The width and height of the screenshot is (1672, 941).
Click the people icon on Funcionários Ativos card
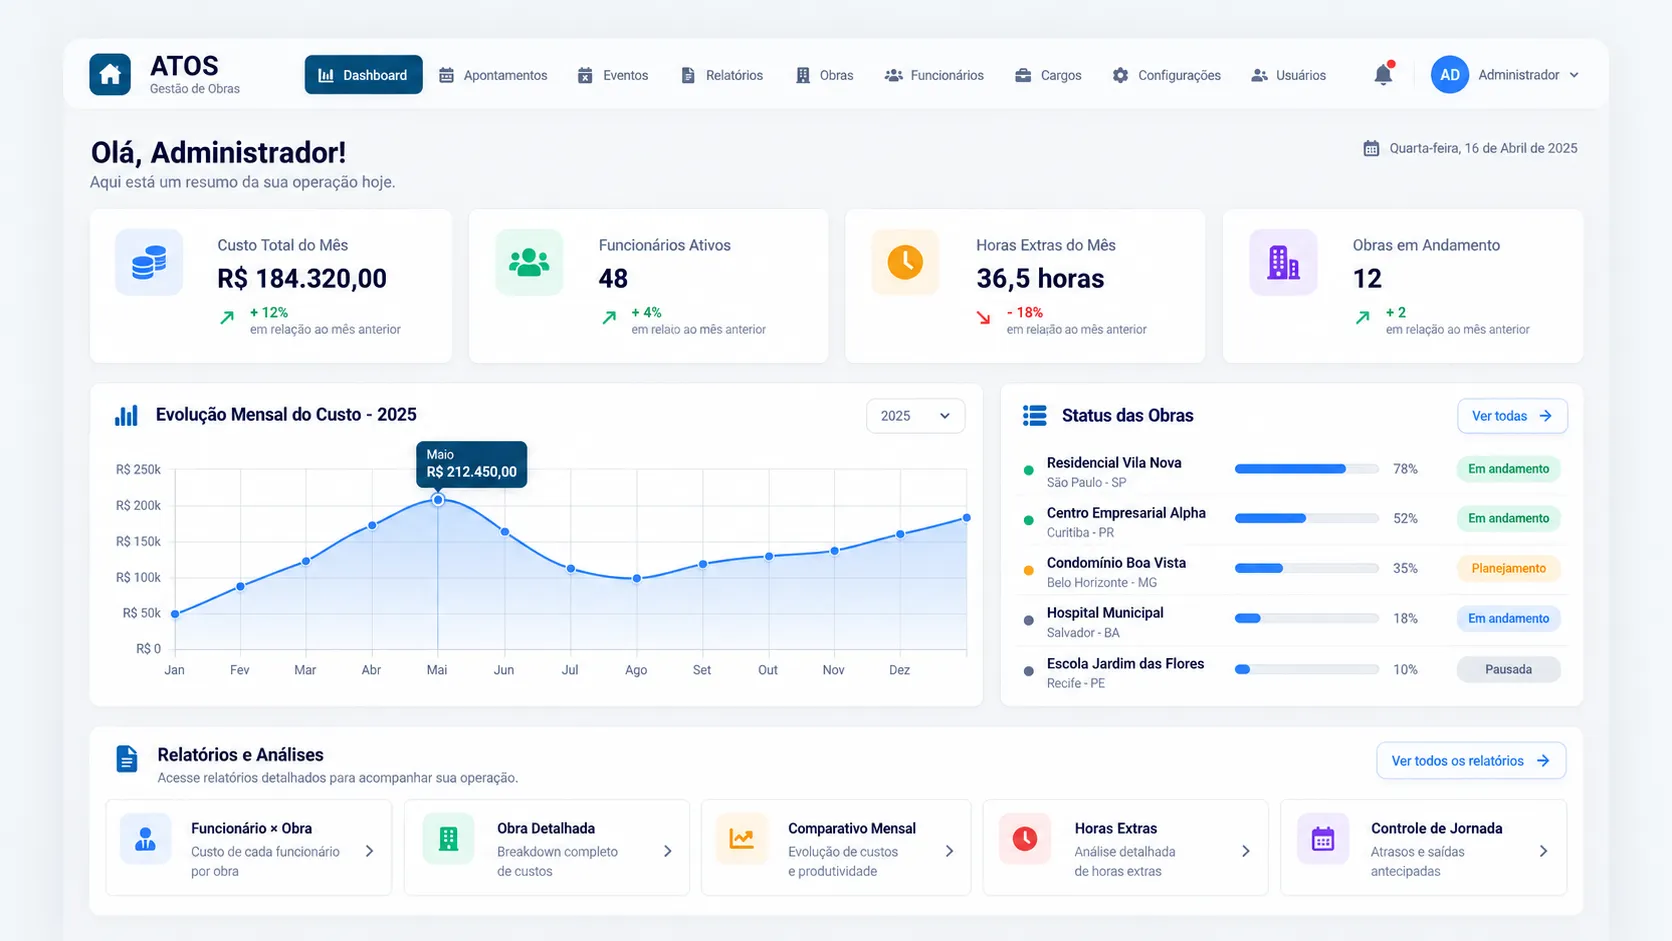coord(529,262)
